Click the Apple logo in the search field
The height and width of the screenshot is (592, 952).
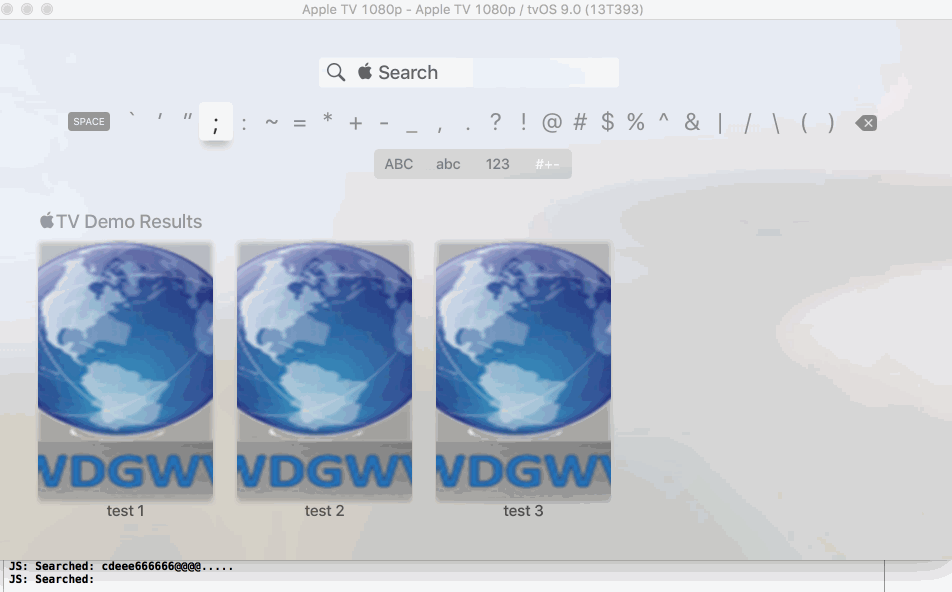[364, 72]
